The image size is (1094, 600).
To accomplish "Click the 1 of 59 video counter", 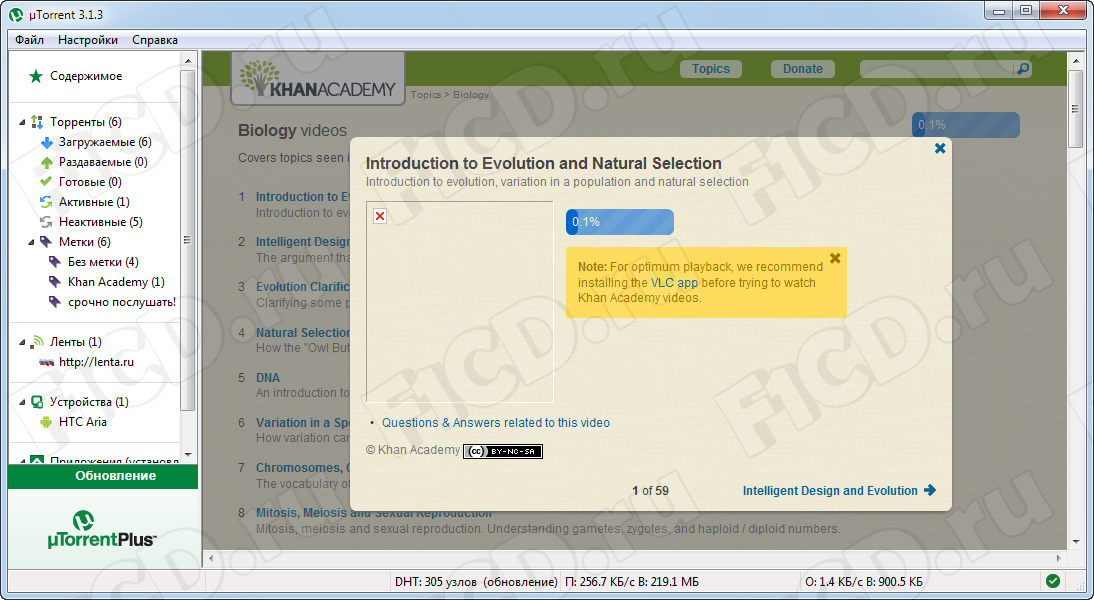I will point(650,490).
